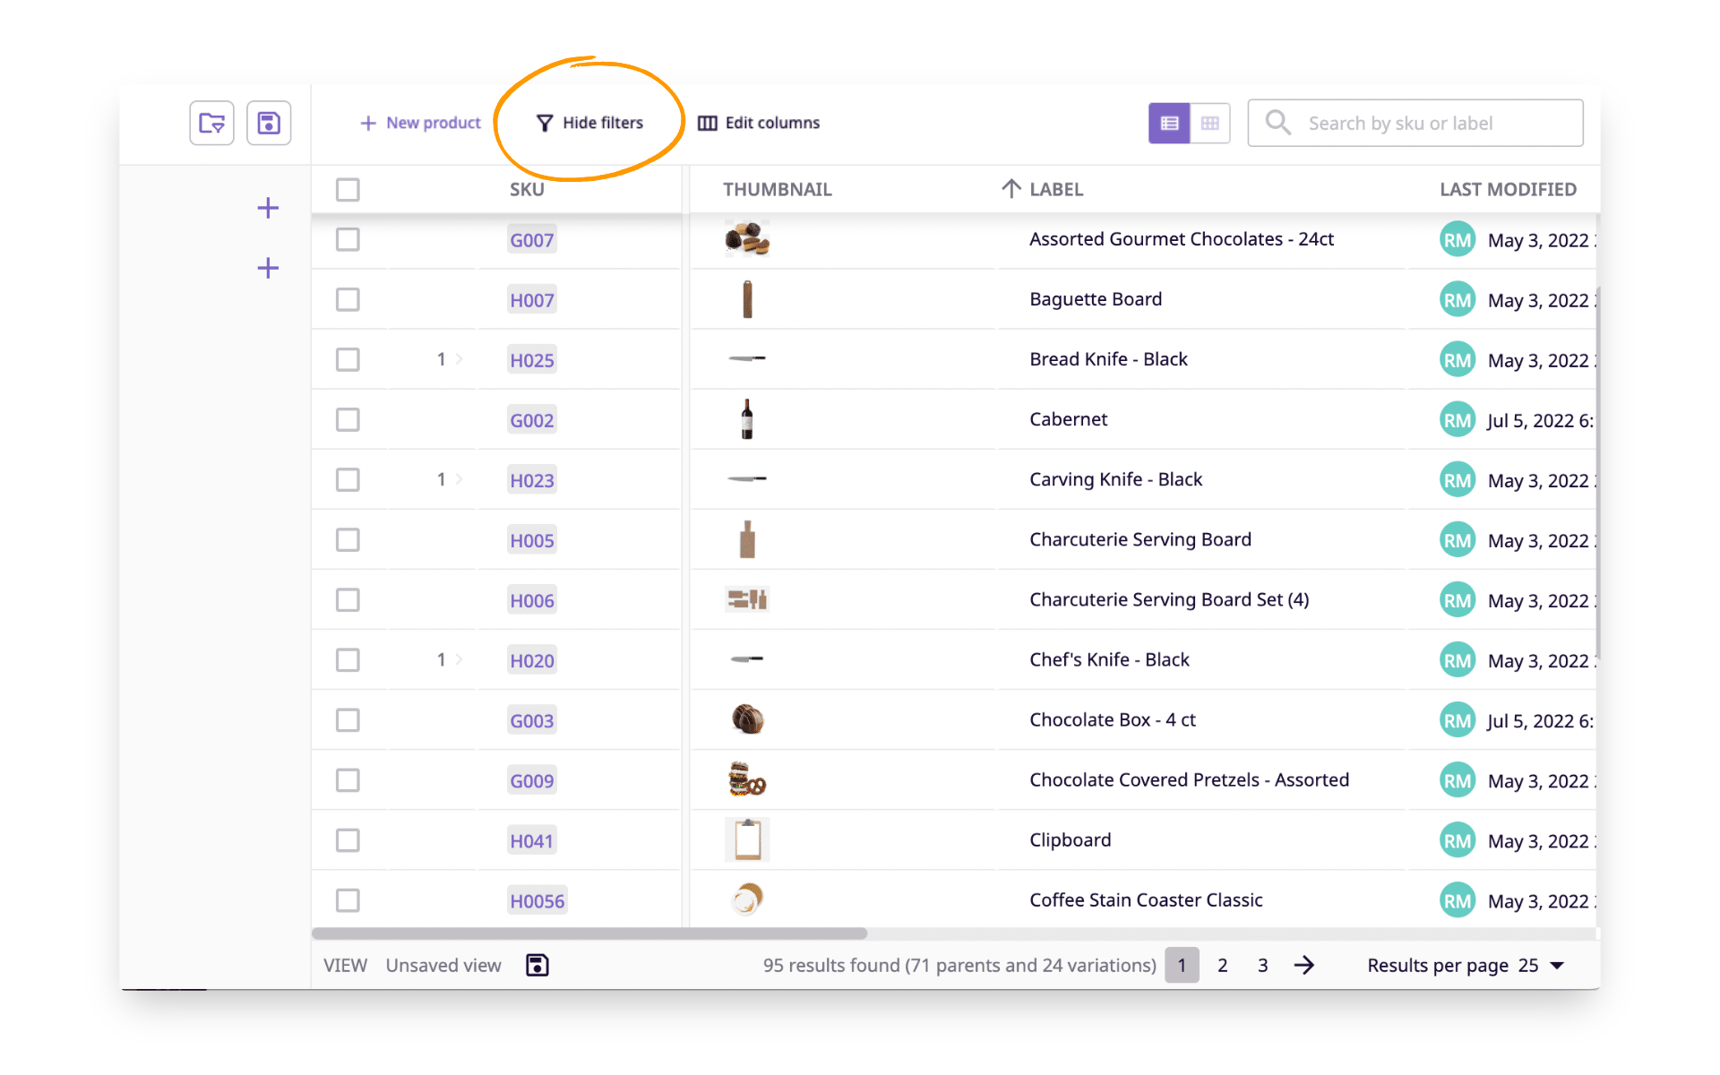This screenshot has width=1720, height=1075.
Task: Click the search magnifier icon
Action: (1277, 122)
